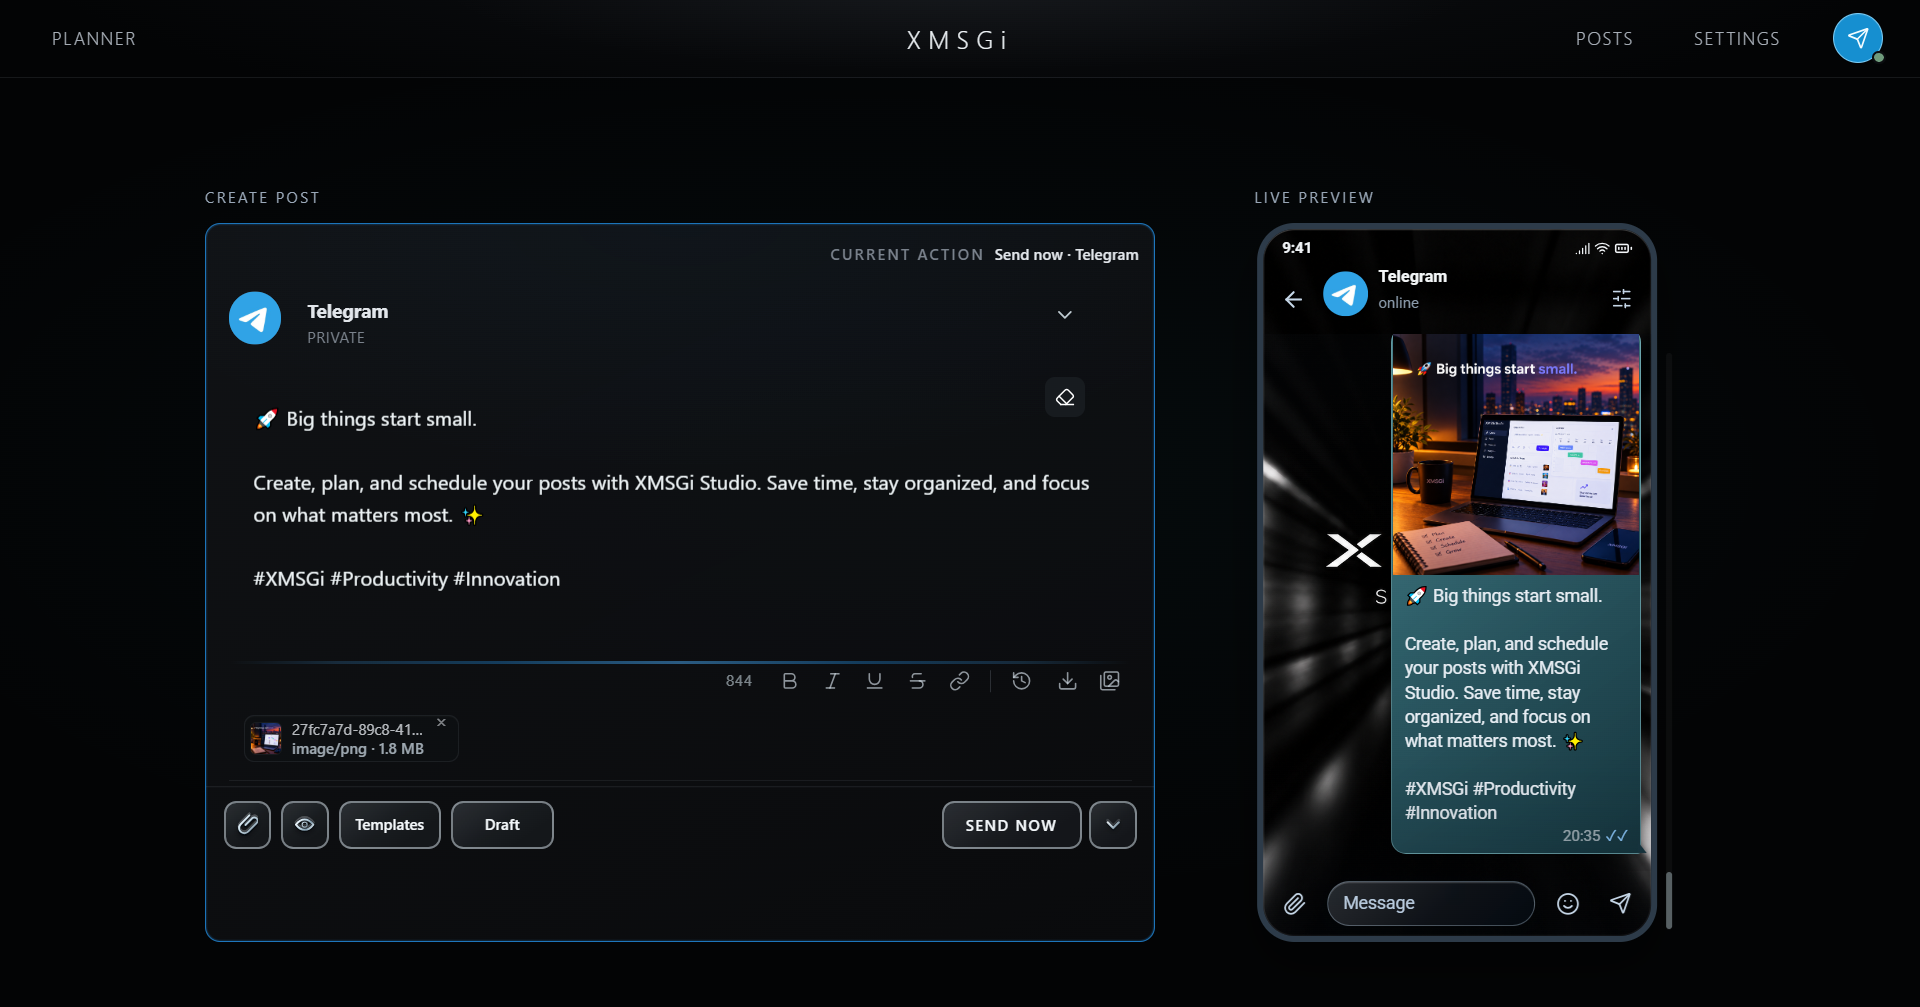Click the download arrow icon in editor toolbar

[x=1067, y=681]
